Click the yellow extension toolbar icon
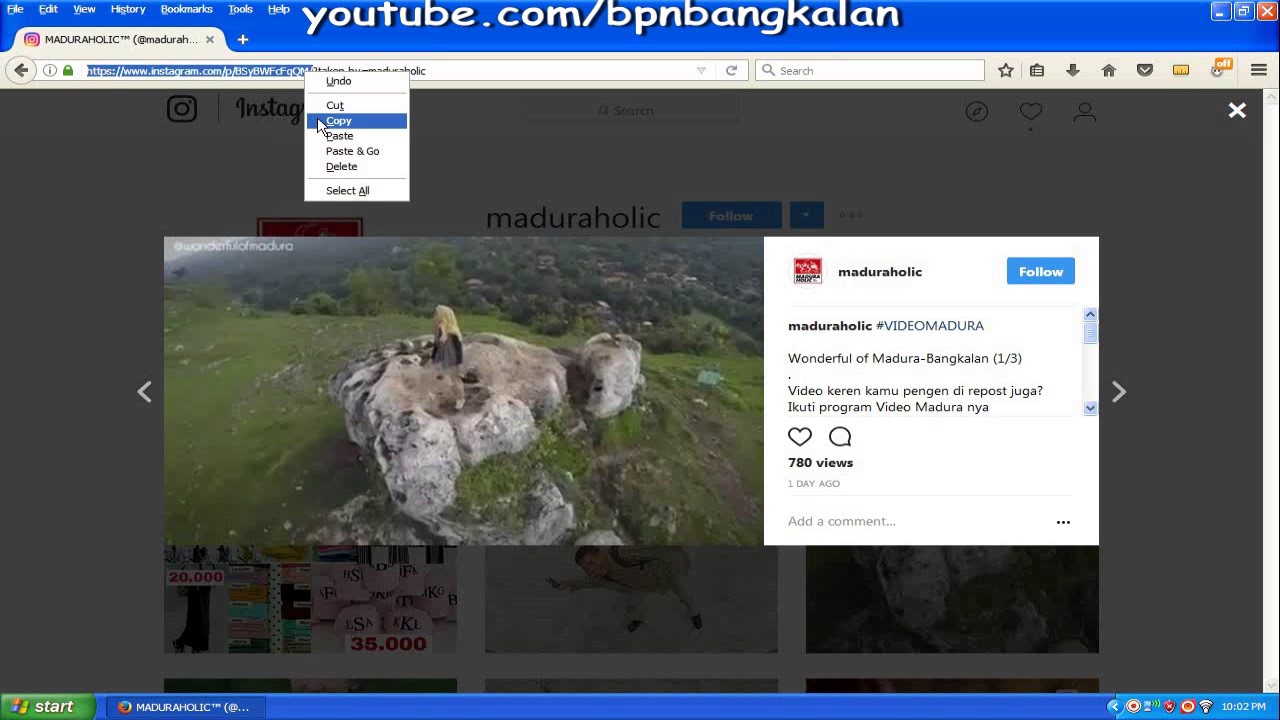 coord(1181,70)
